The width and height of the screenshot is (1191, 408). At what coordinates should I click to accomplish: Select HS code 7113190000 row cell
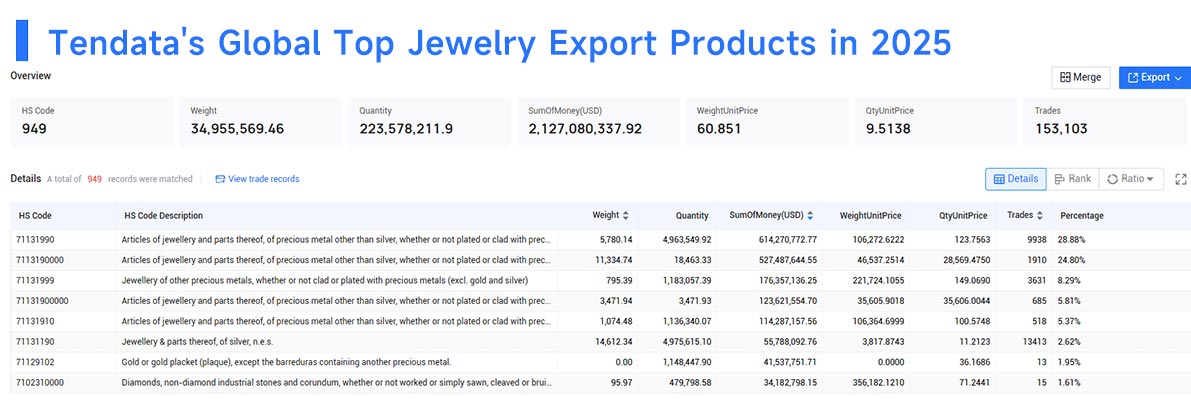tap(39, 260)
